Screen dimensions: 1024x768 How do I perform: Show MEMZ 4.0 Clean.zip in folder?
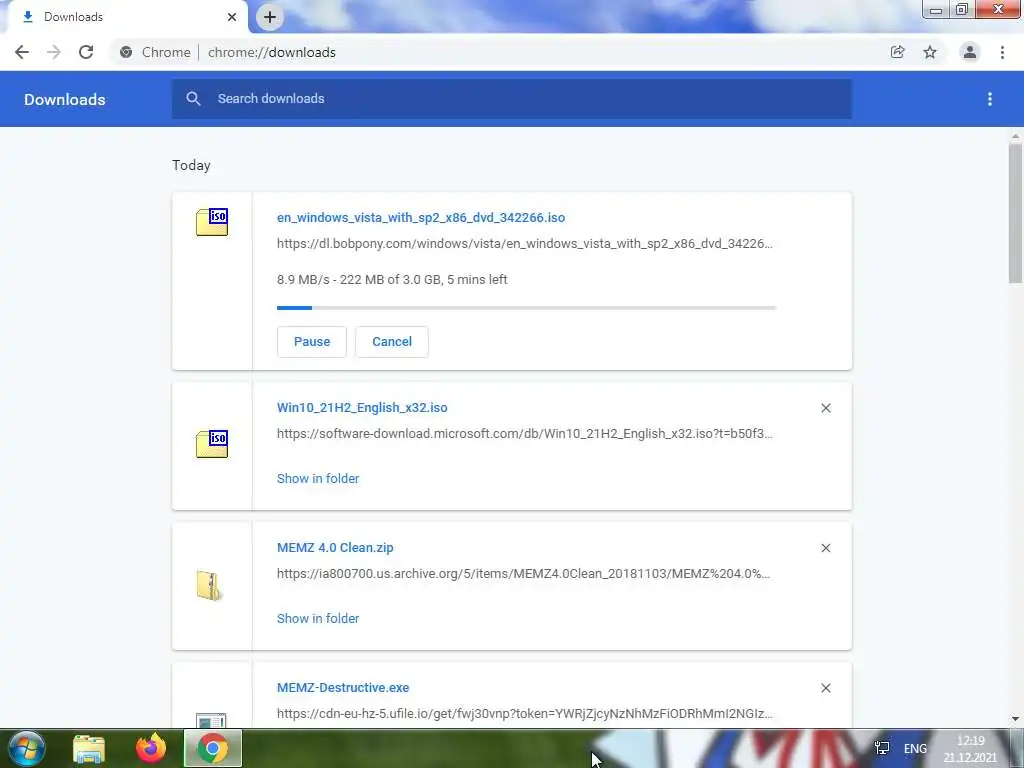tap(318, 618)
